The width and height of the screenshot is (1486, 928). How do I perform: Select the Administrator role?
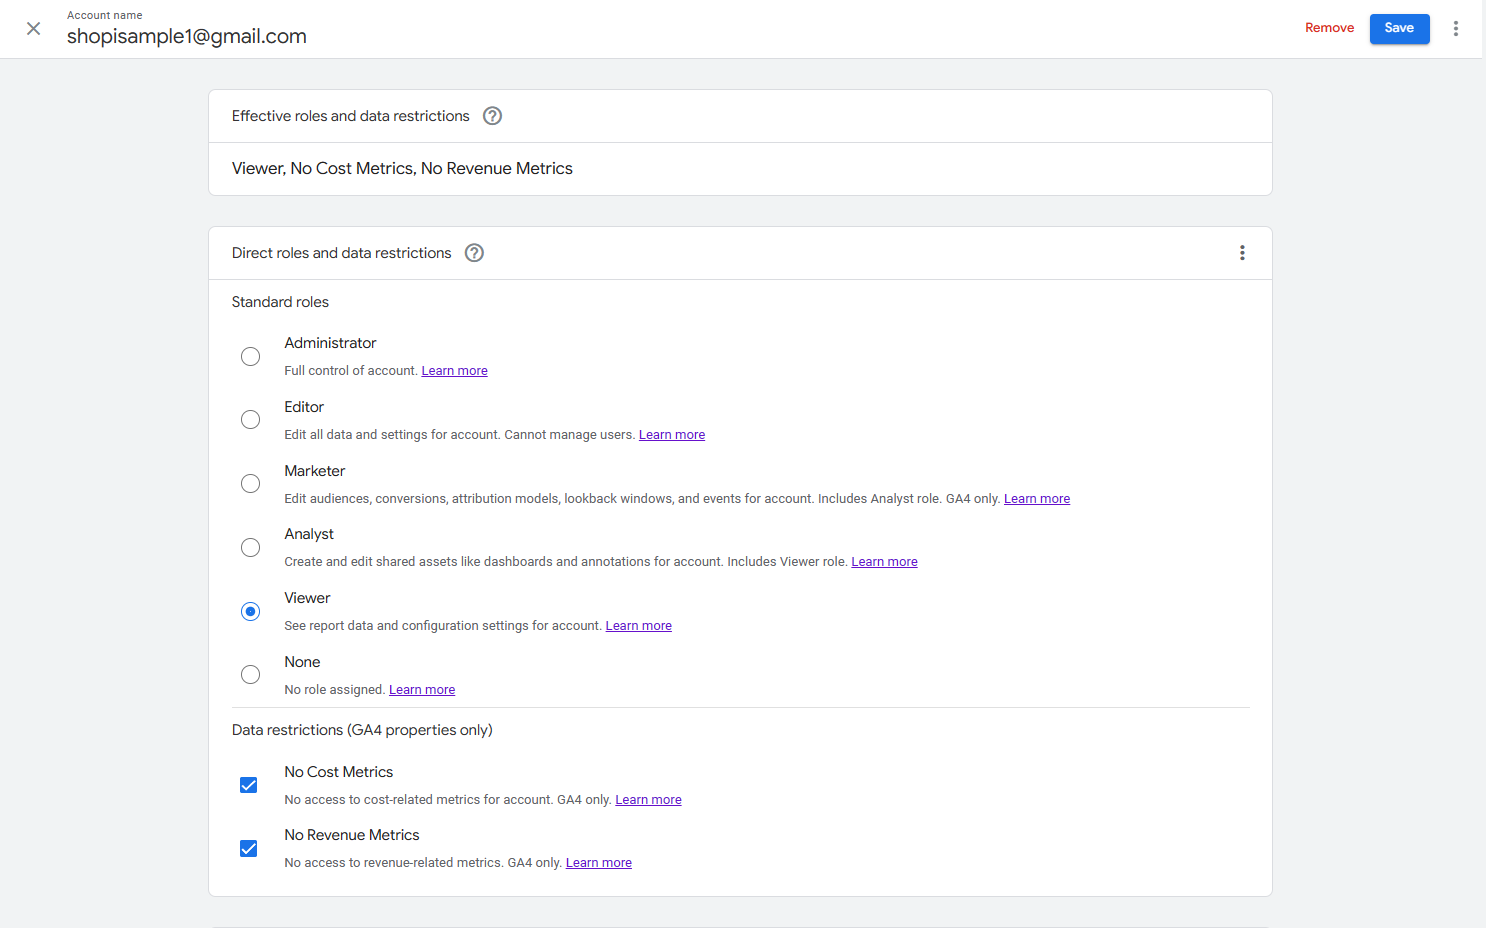251,357
